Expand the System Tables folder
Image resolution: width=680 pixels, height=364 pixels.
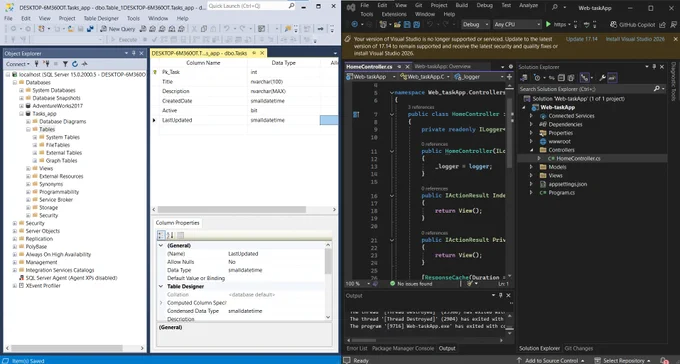pos(35,137)
